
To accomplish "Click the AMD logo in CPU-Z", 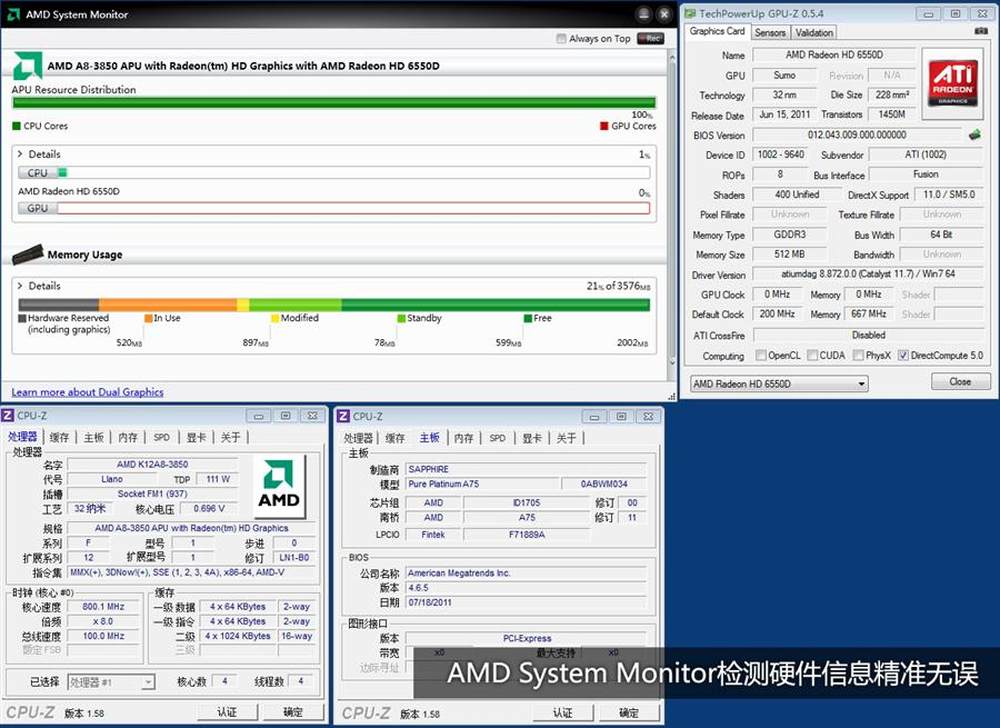I will (x=278, y=487).
